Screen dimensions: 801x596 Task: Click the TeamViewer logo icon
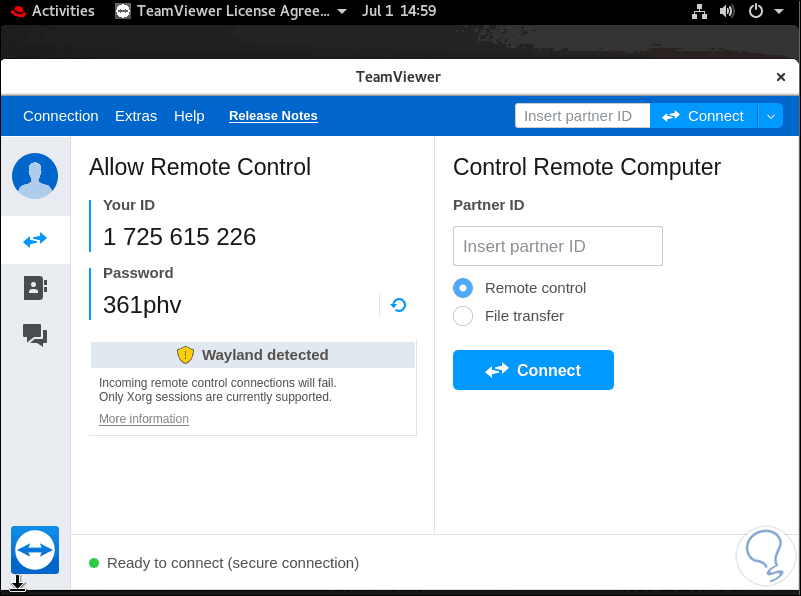[35, 550]
